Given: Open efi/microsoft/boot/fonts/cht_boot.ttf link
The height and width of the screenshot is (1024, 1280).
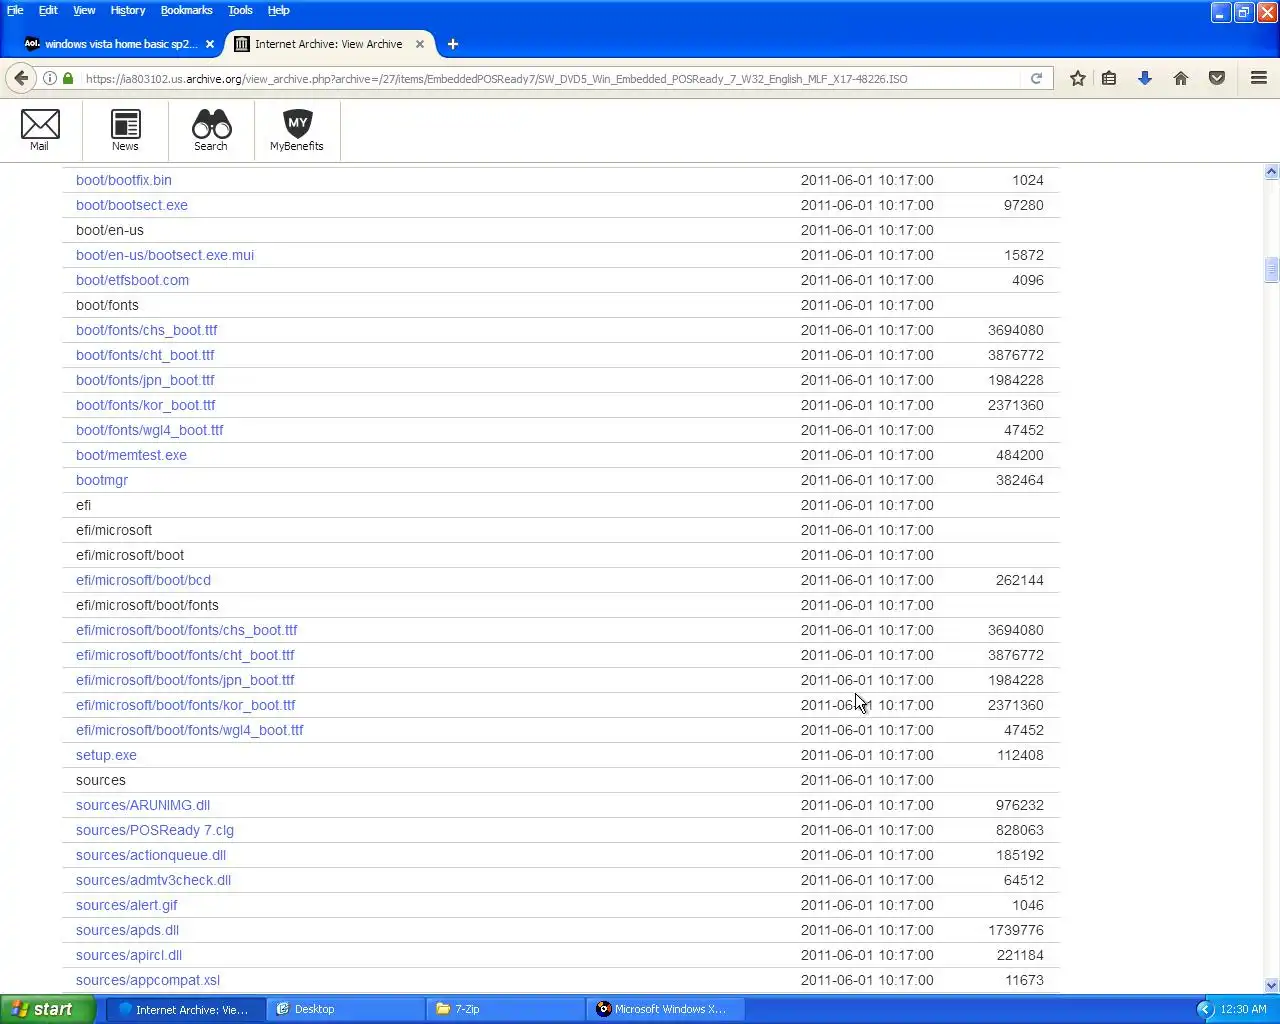Looking at the screenshot, I should [x=185, y=655].
